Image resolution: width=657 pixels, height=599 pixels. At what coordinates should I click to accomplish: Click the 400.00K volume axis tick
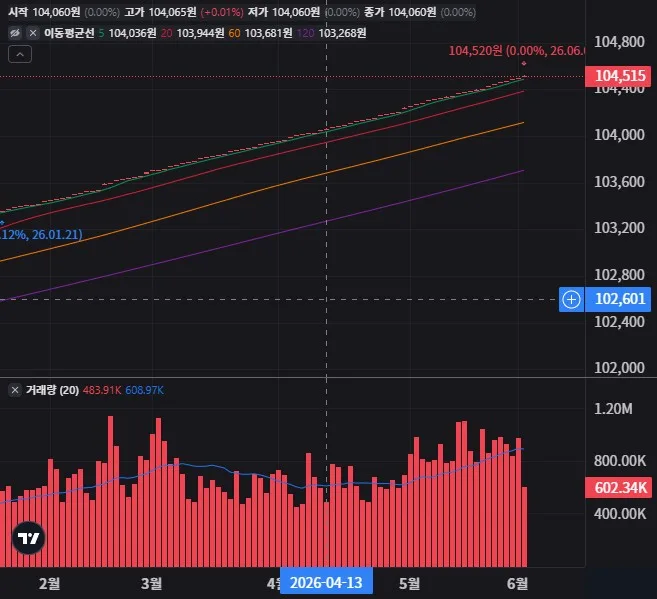(620, 513)
